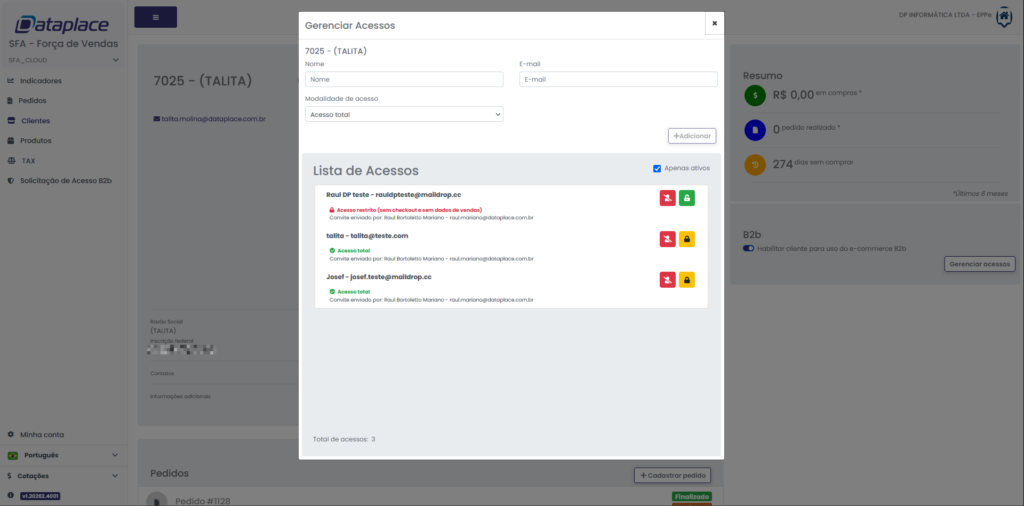This screenshot has height=506, width=1024.
Task: Click the home icon in top right
Action: (1004, 17)
